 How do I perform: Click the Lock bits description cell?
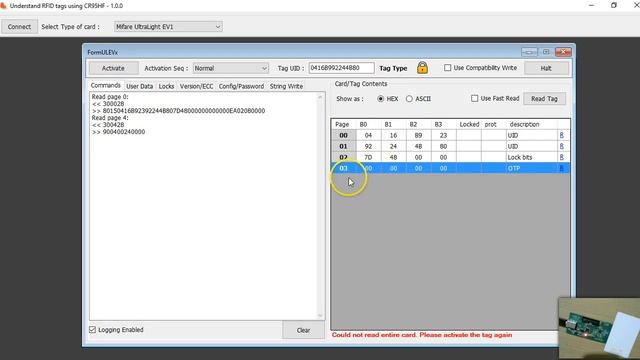pos(531,157)
